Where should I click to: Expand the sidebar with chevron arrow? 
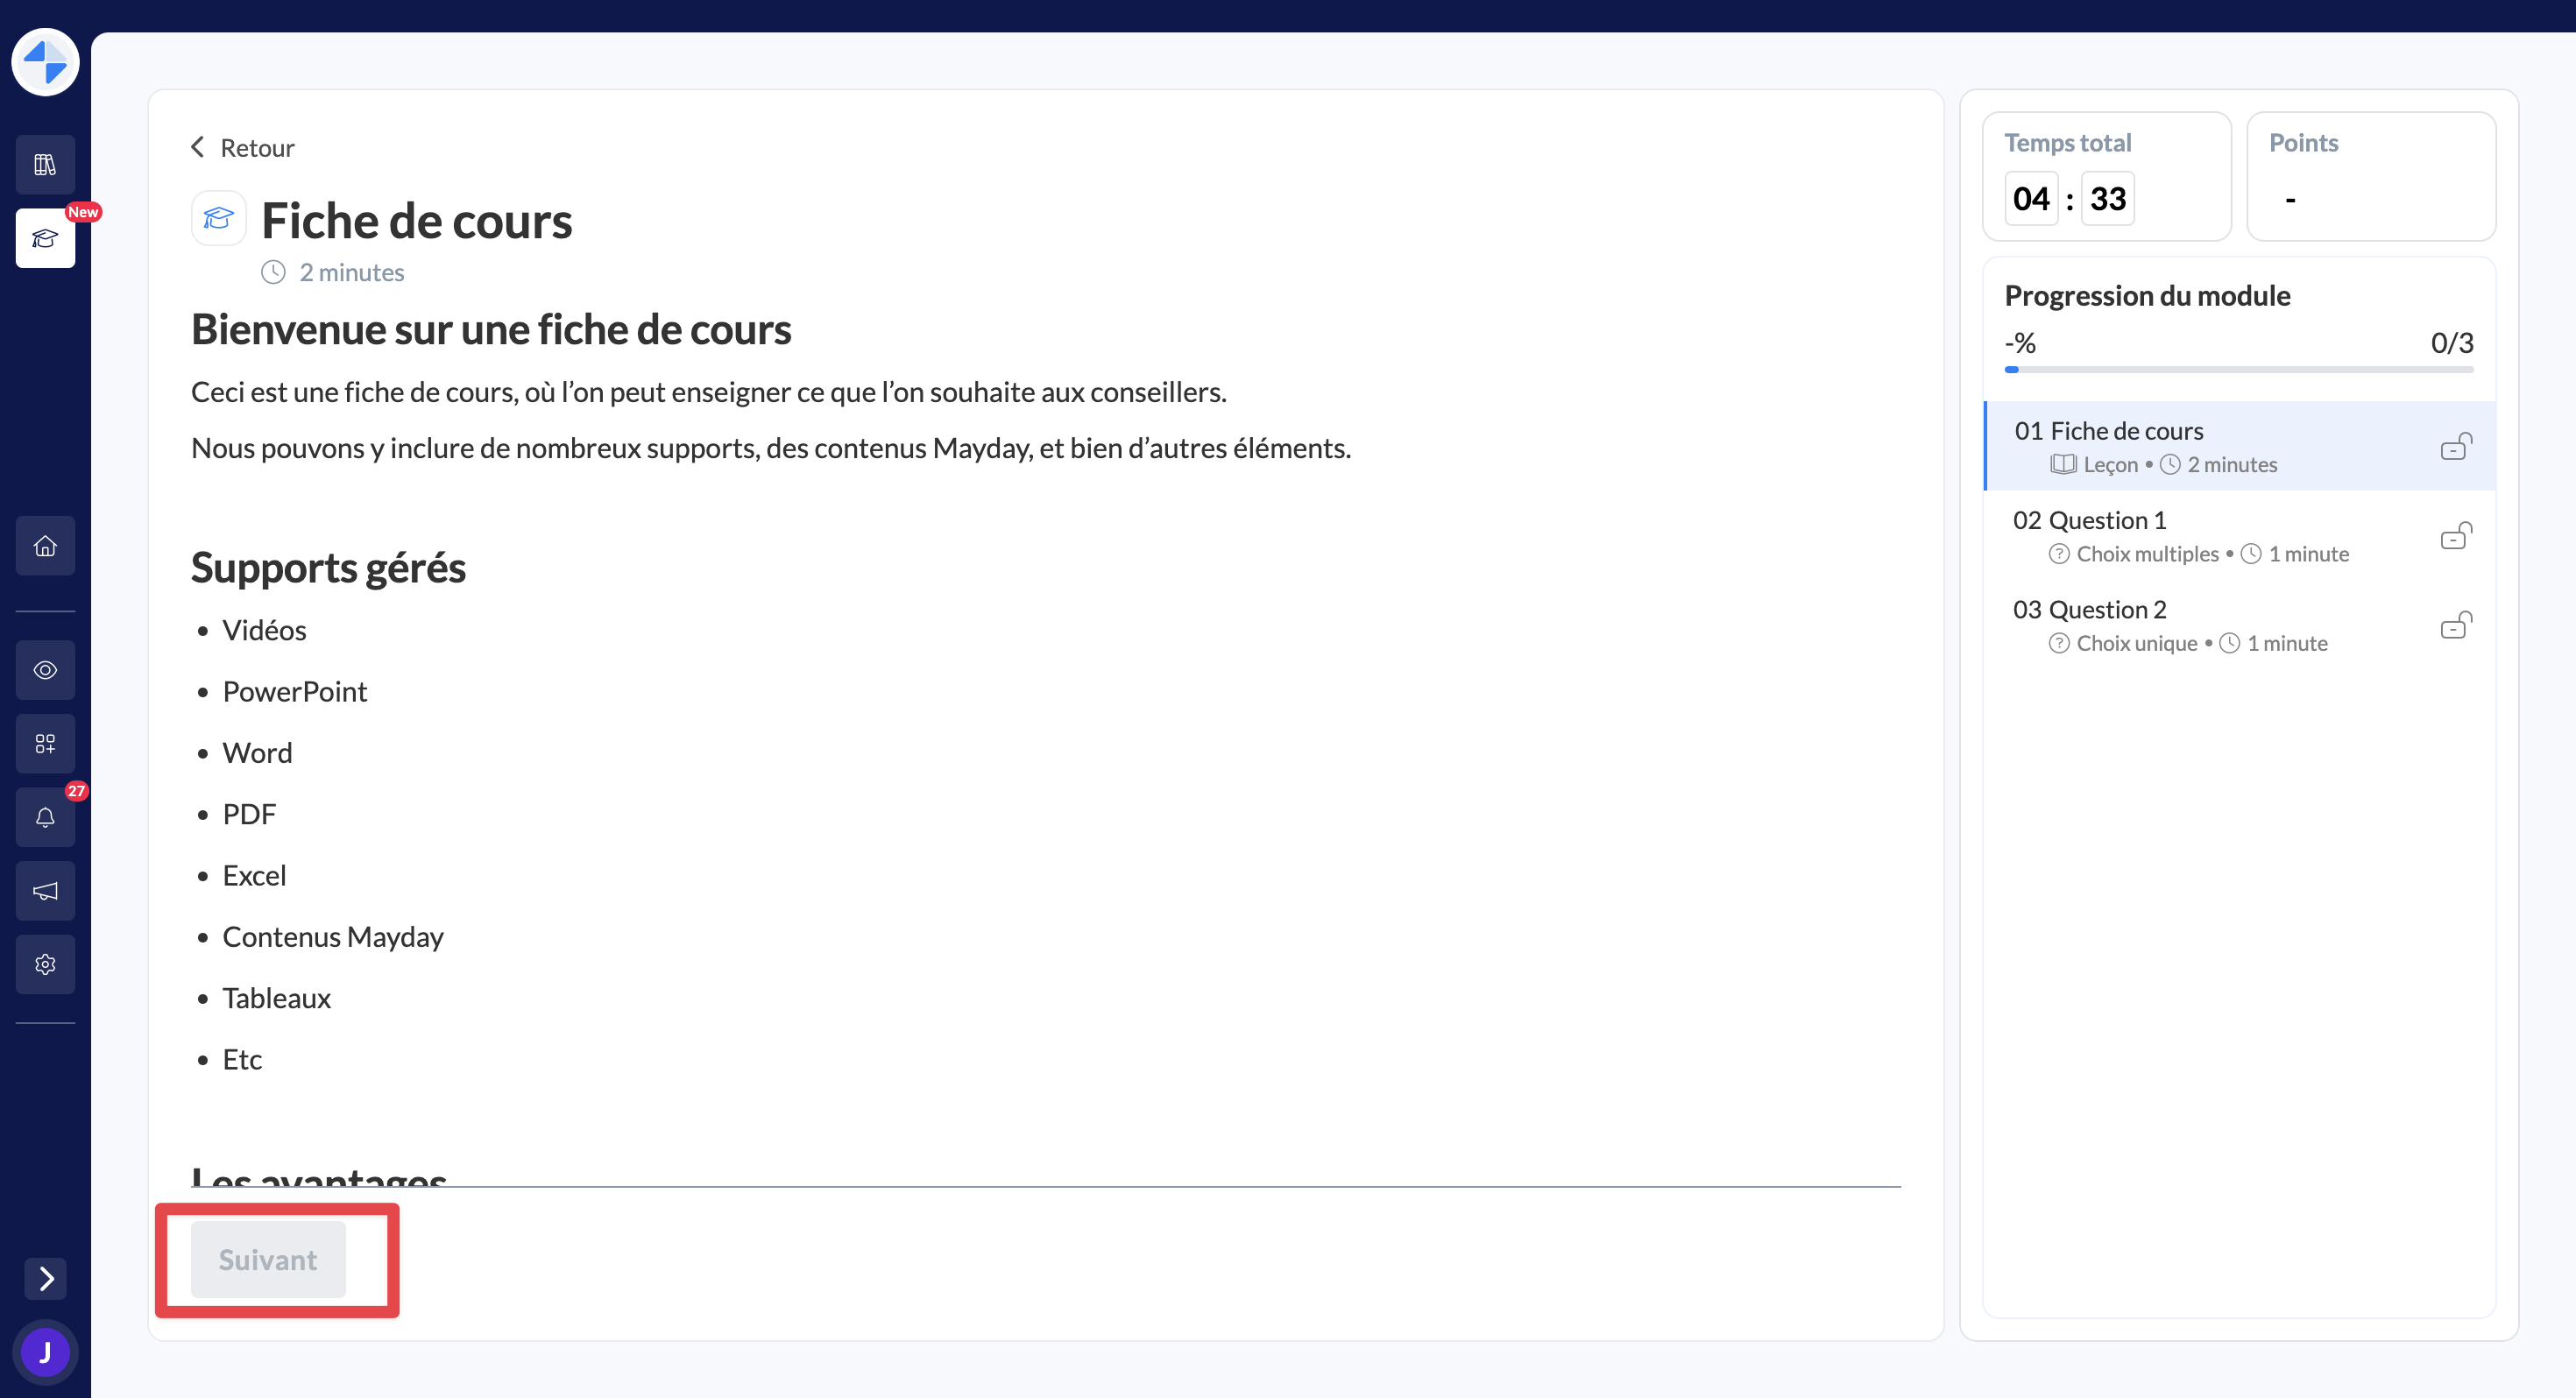tap(45, 1278)
